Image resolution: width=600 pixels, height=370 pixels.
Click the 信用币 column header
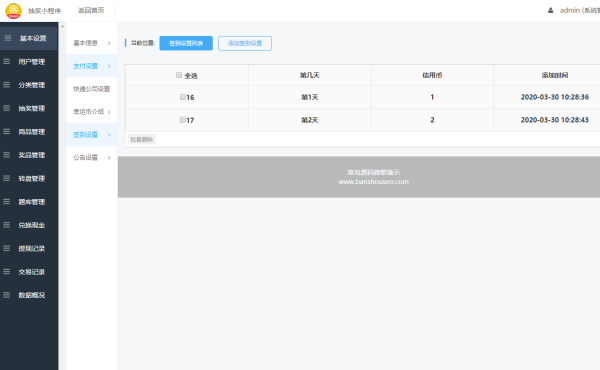point(432,75)
